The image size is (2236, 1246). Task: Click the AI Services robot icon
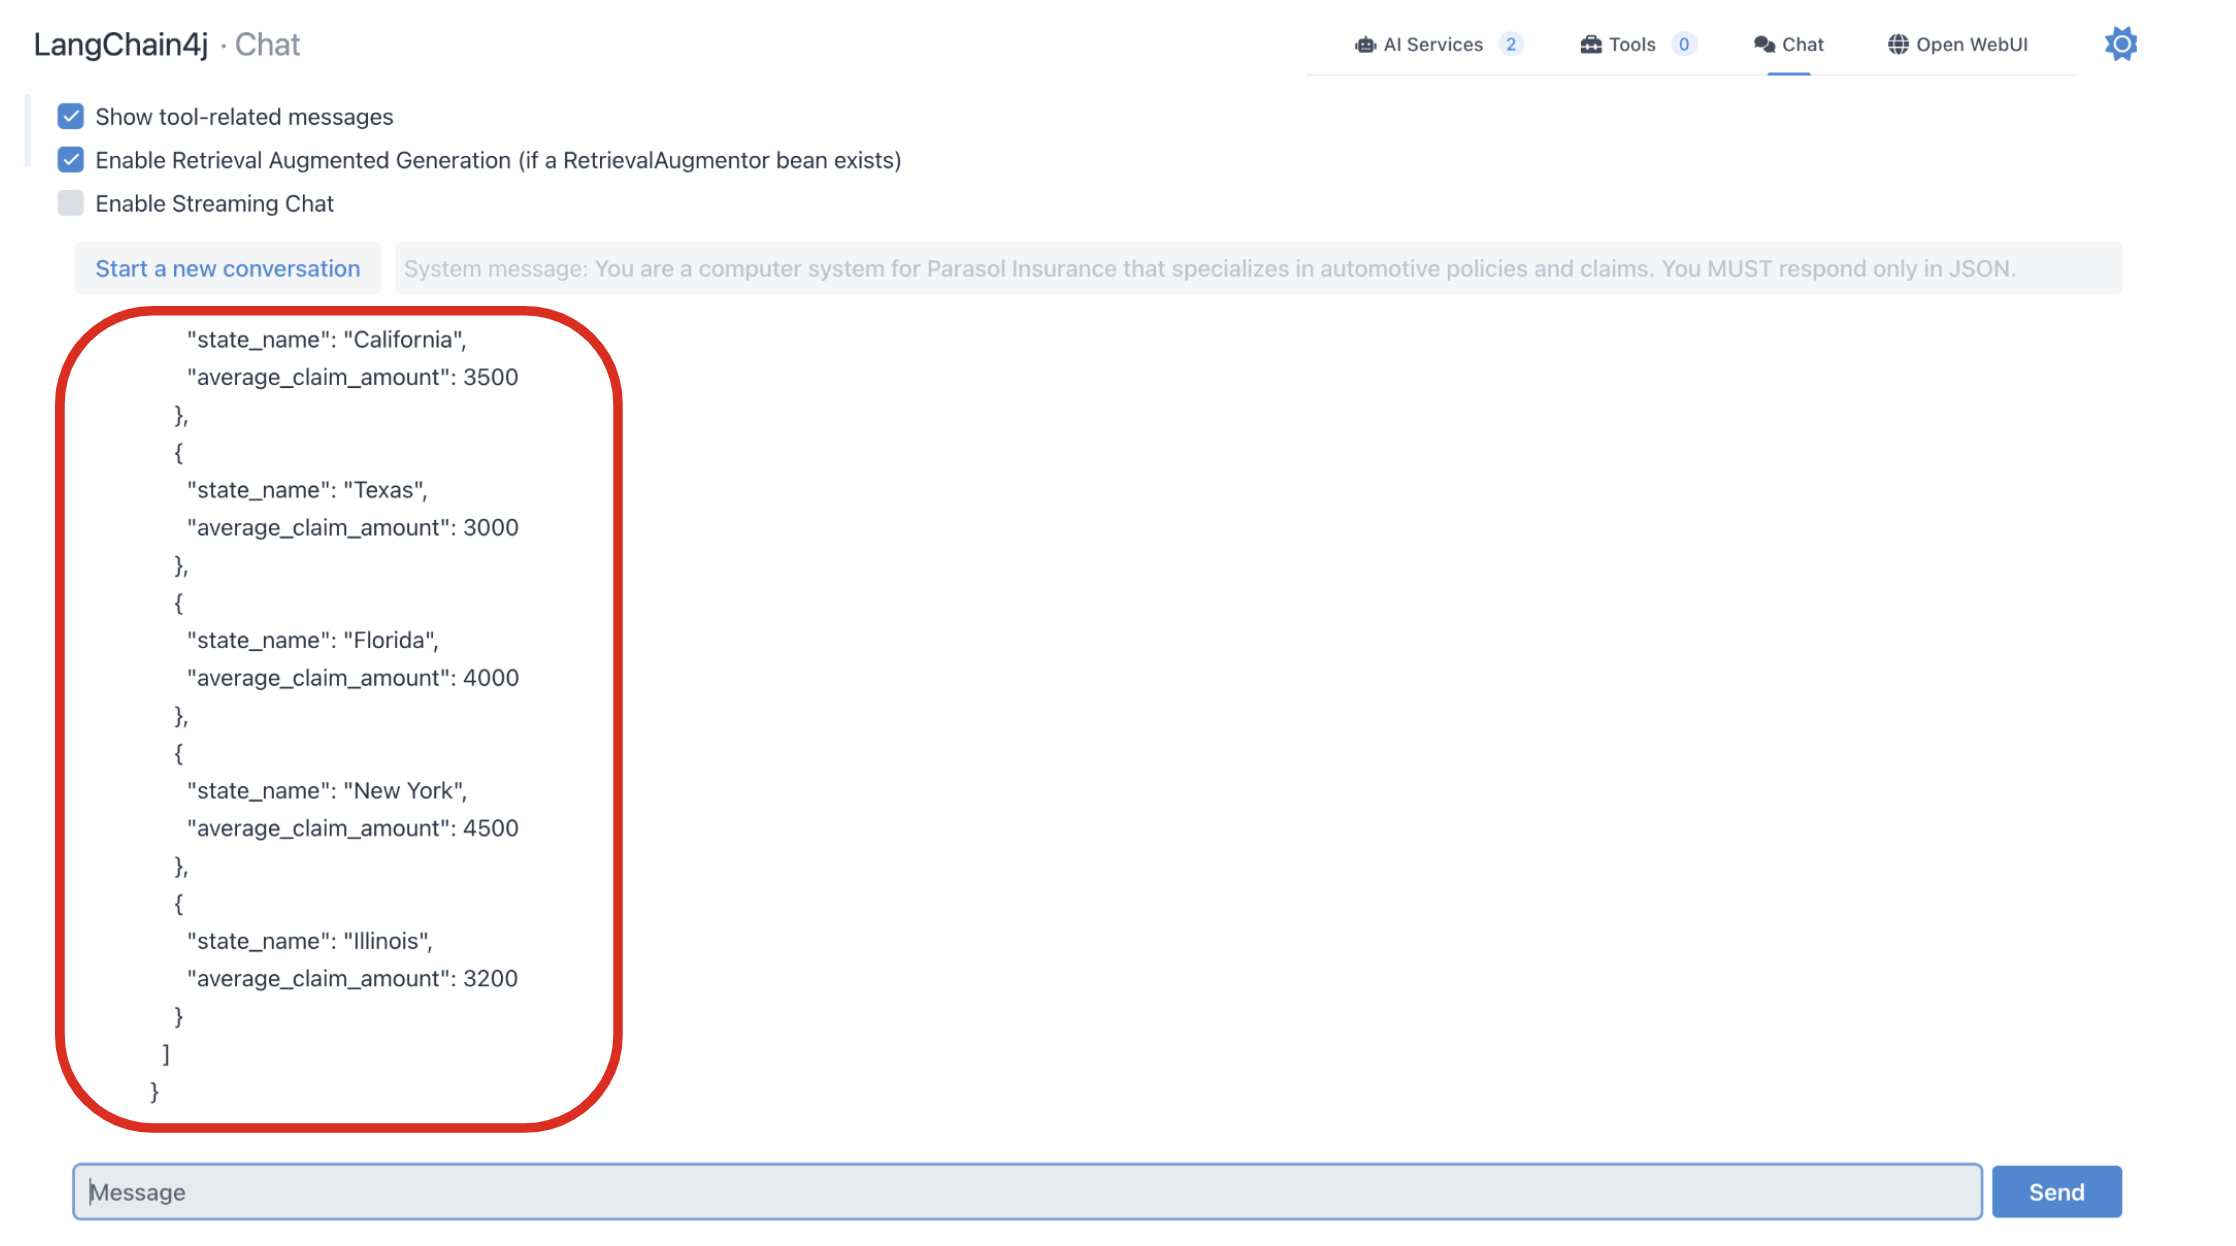(1365, 45)
